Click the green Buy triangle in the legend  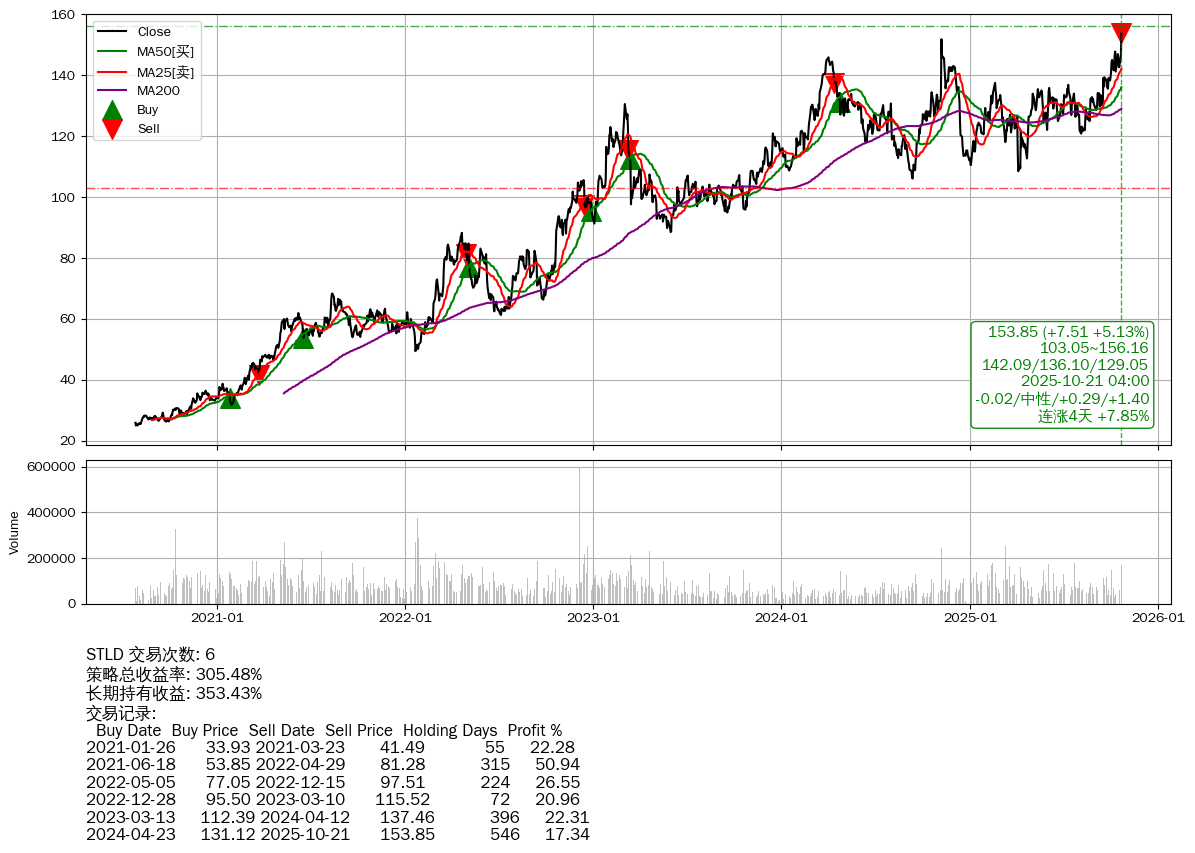point(113,110)
